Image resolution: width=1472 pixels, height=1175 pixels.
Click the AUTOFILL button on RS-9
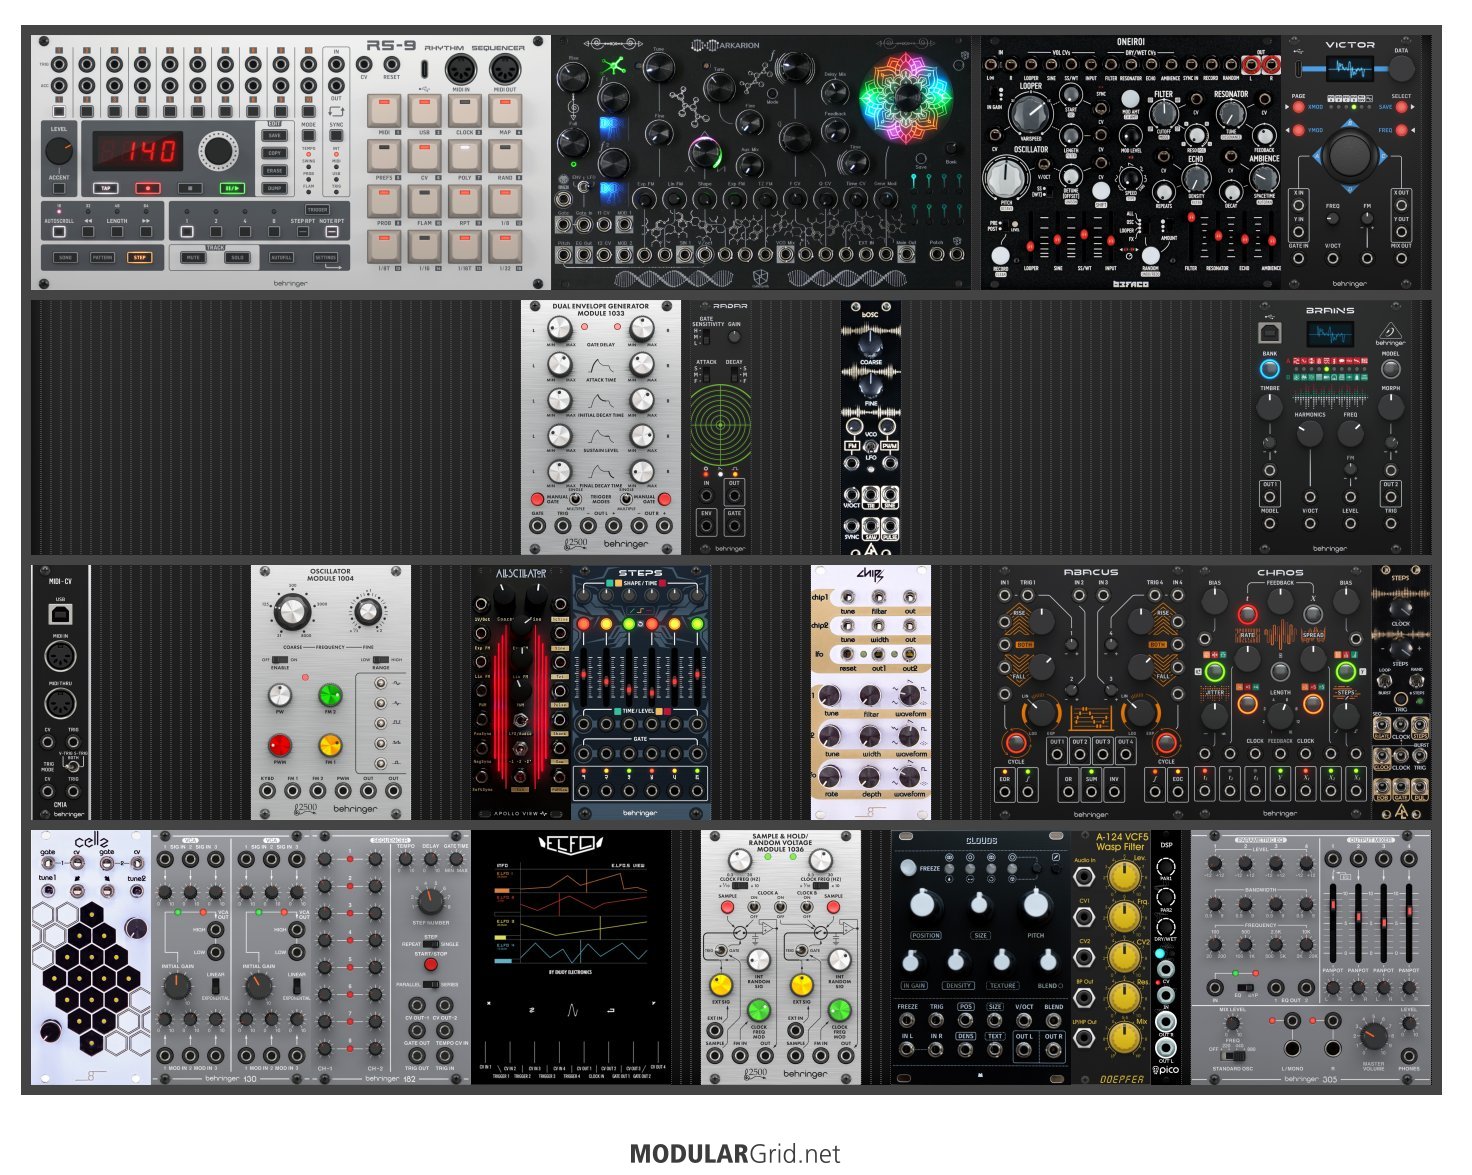point(282,258)
